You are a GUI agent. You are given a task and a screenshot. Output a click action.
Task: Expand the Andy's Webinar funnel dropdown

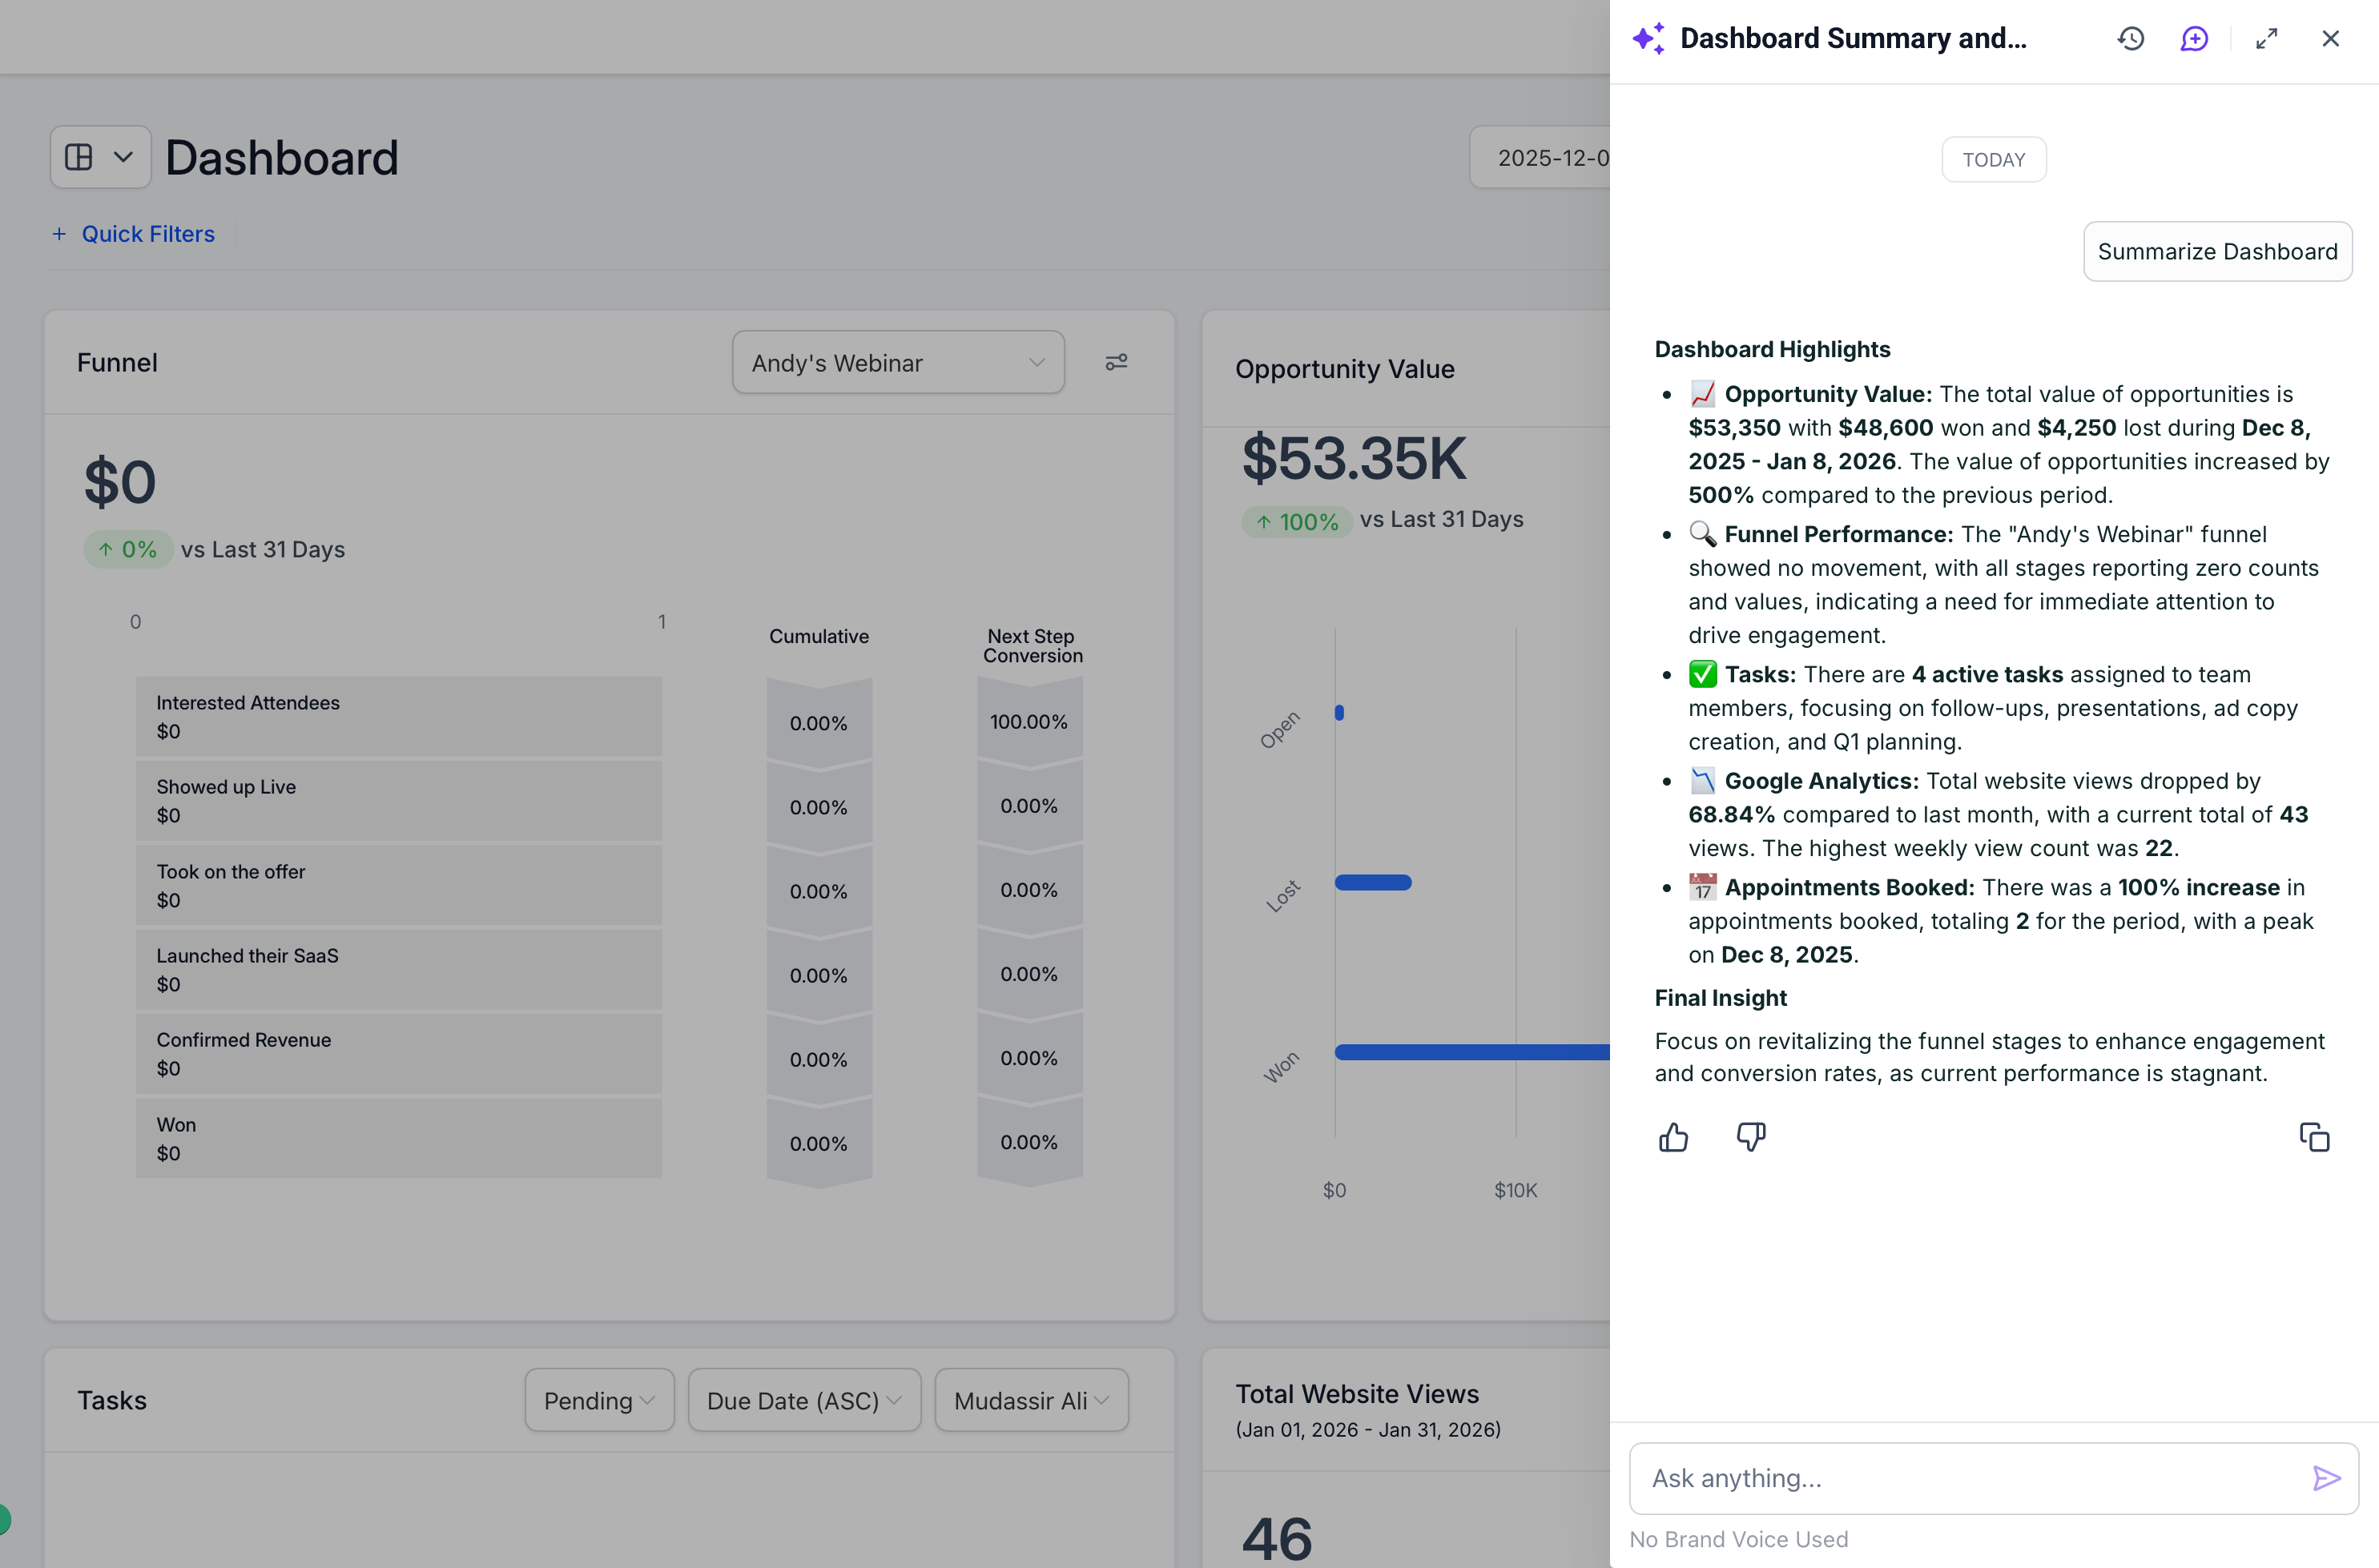pos(897,362)
